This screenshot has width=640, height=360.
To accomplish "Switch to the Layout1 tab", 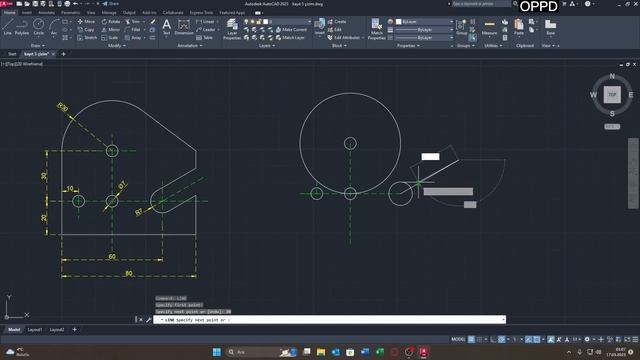I will 35,330.
